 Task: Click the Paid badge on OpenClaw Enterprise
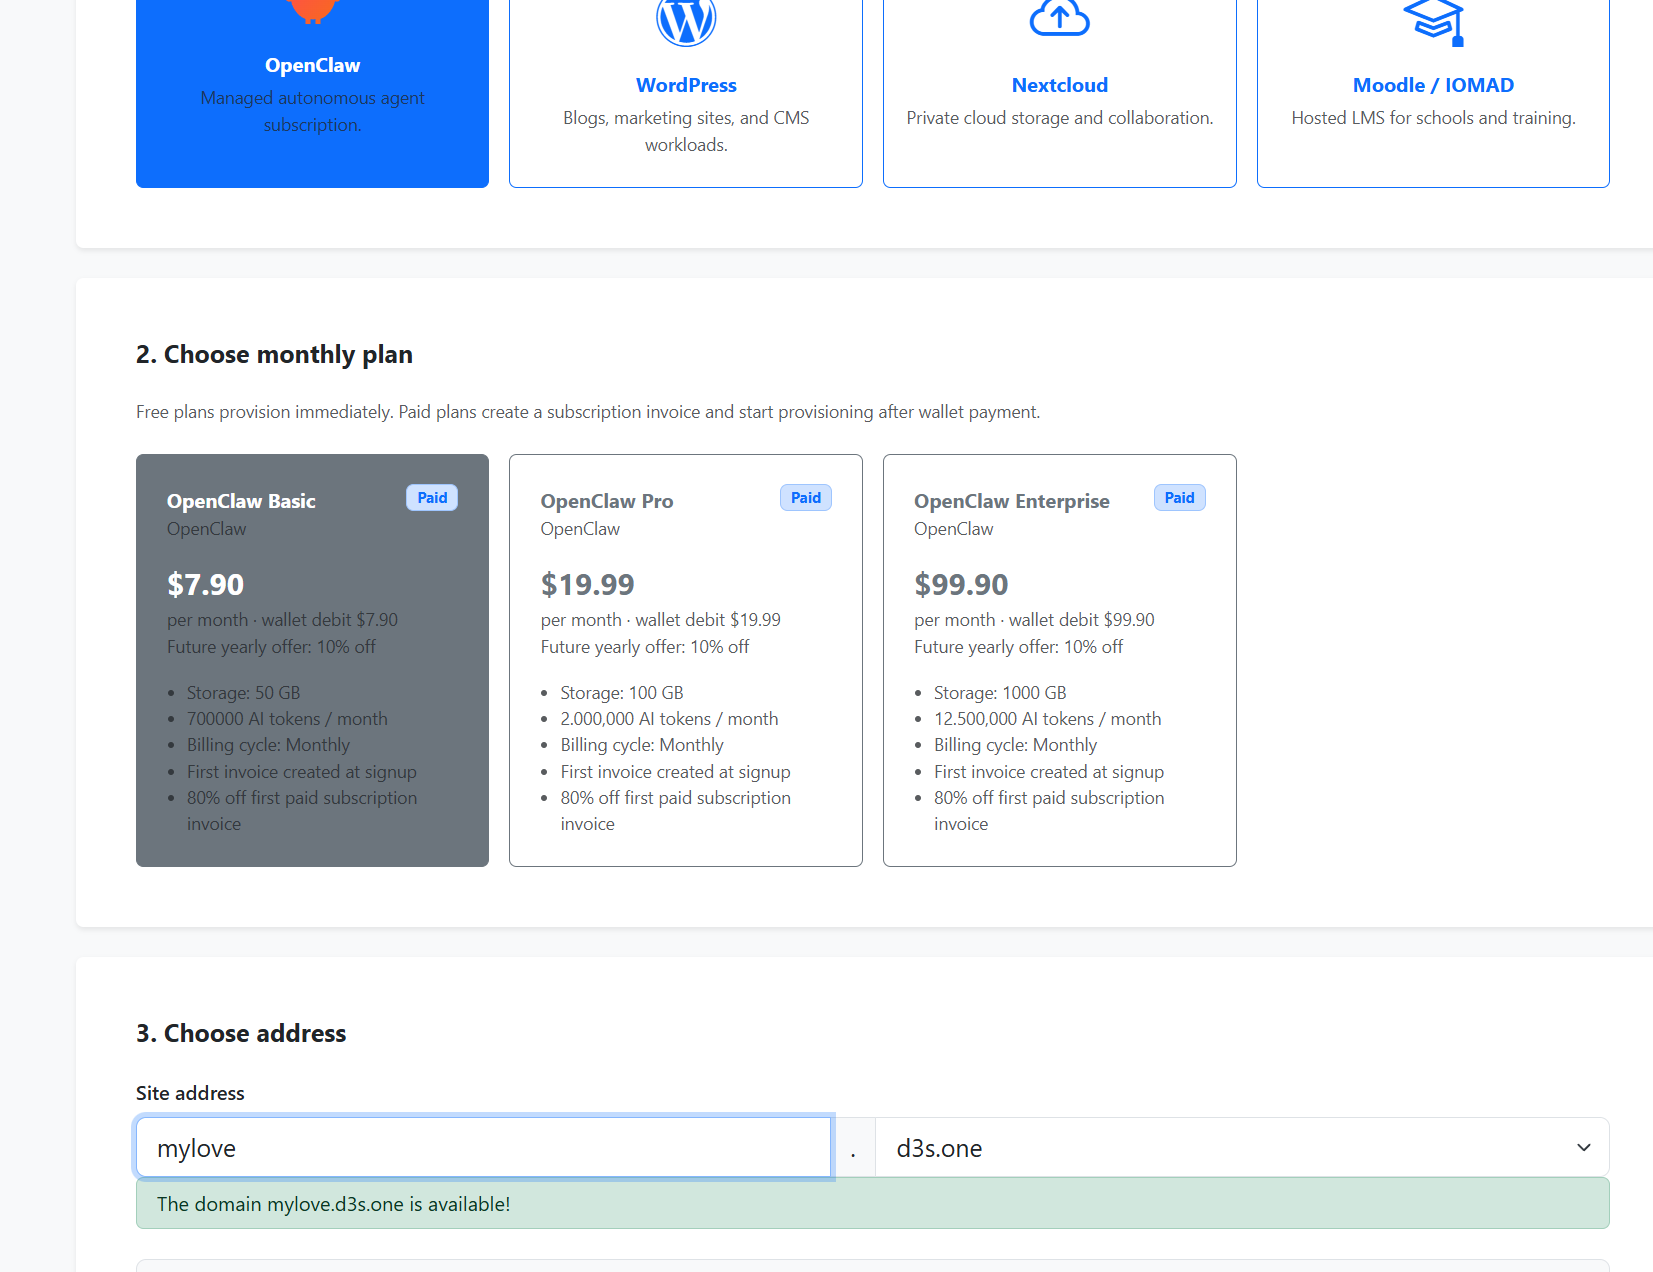click(1179, 498)
